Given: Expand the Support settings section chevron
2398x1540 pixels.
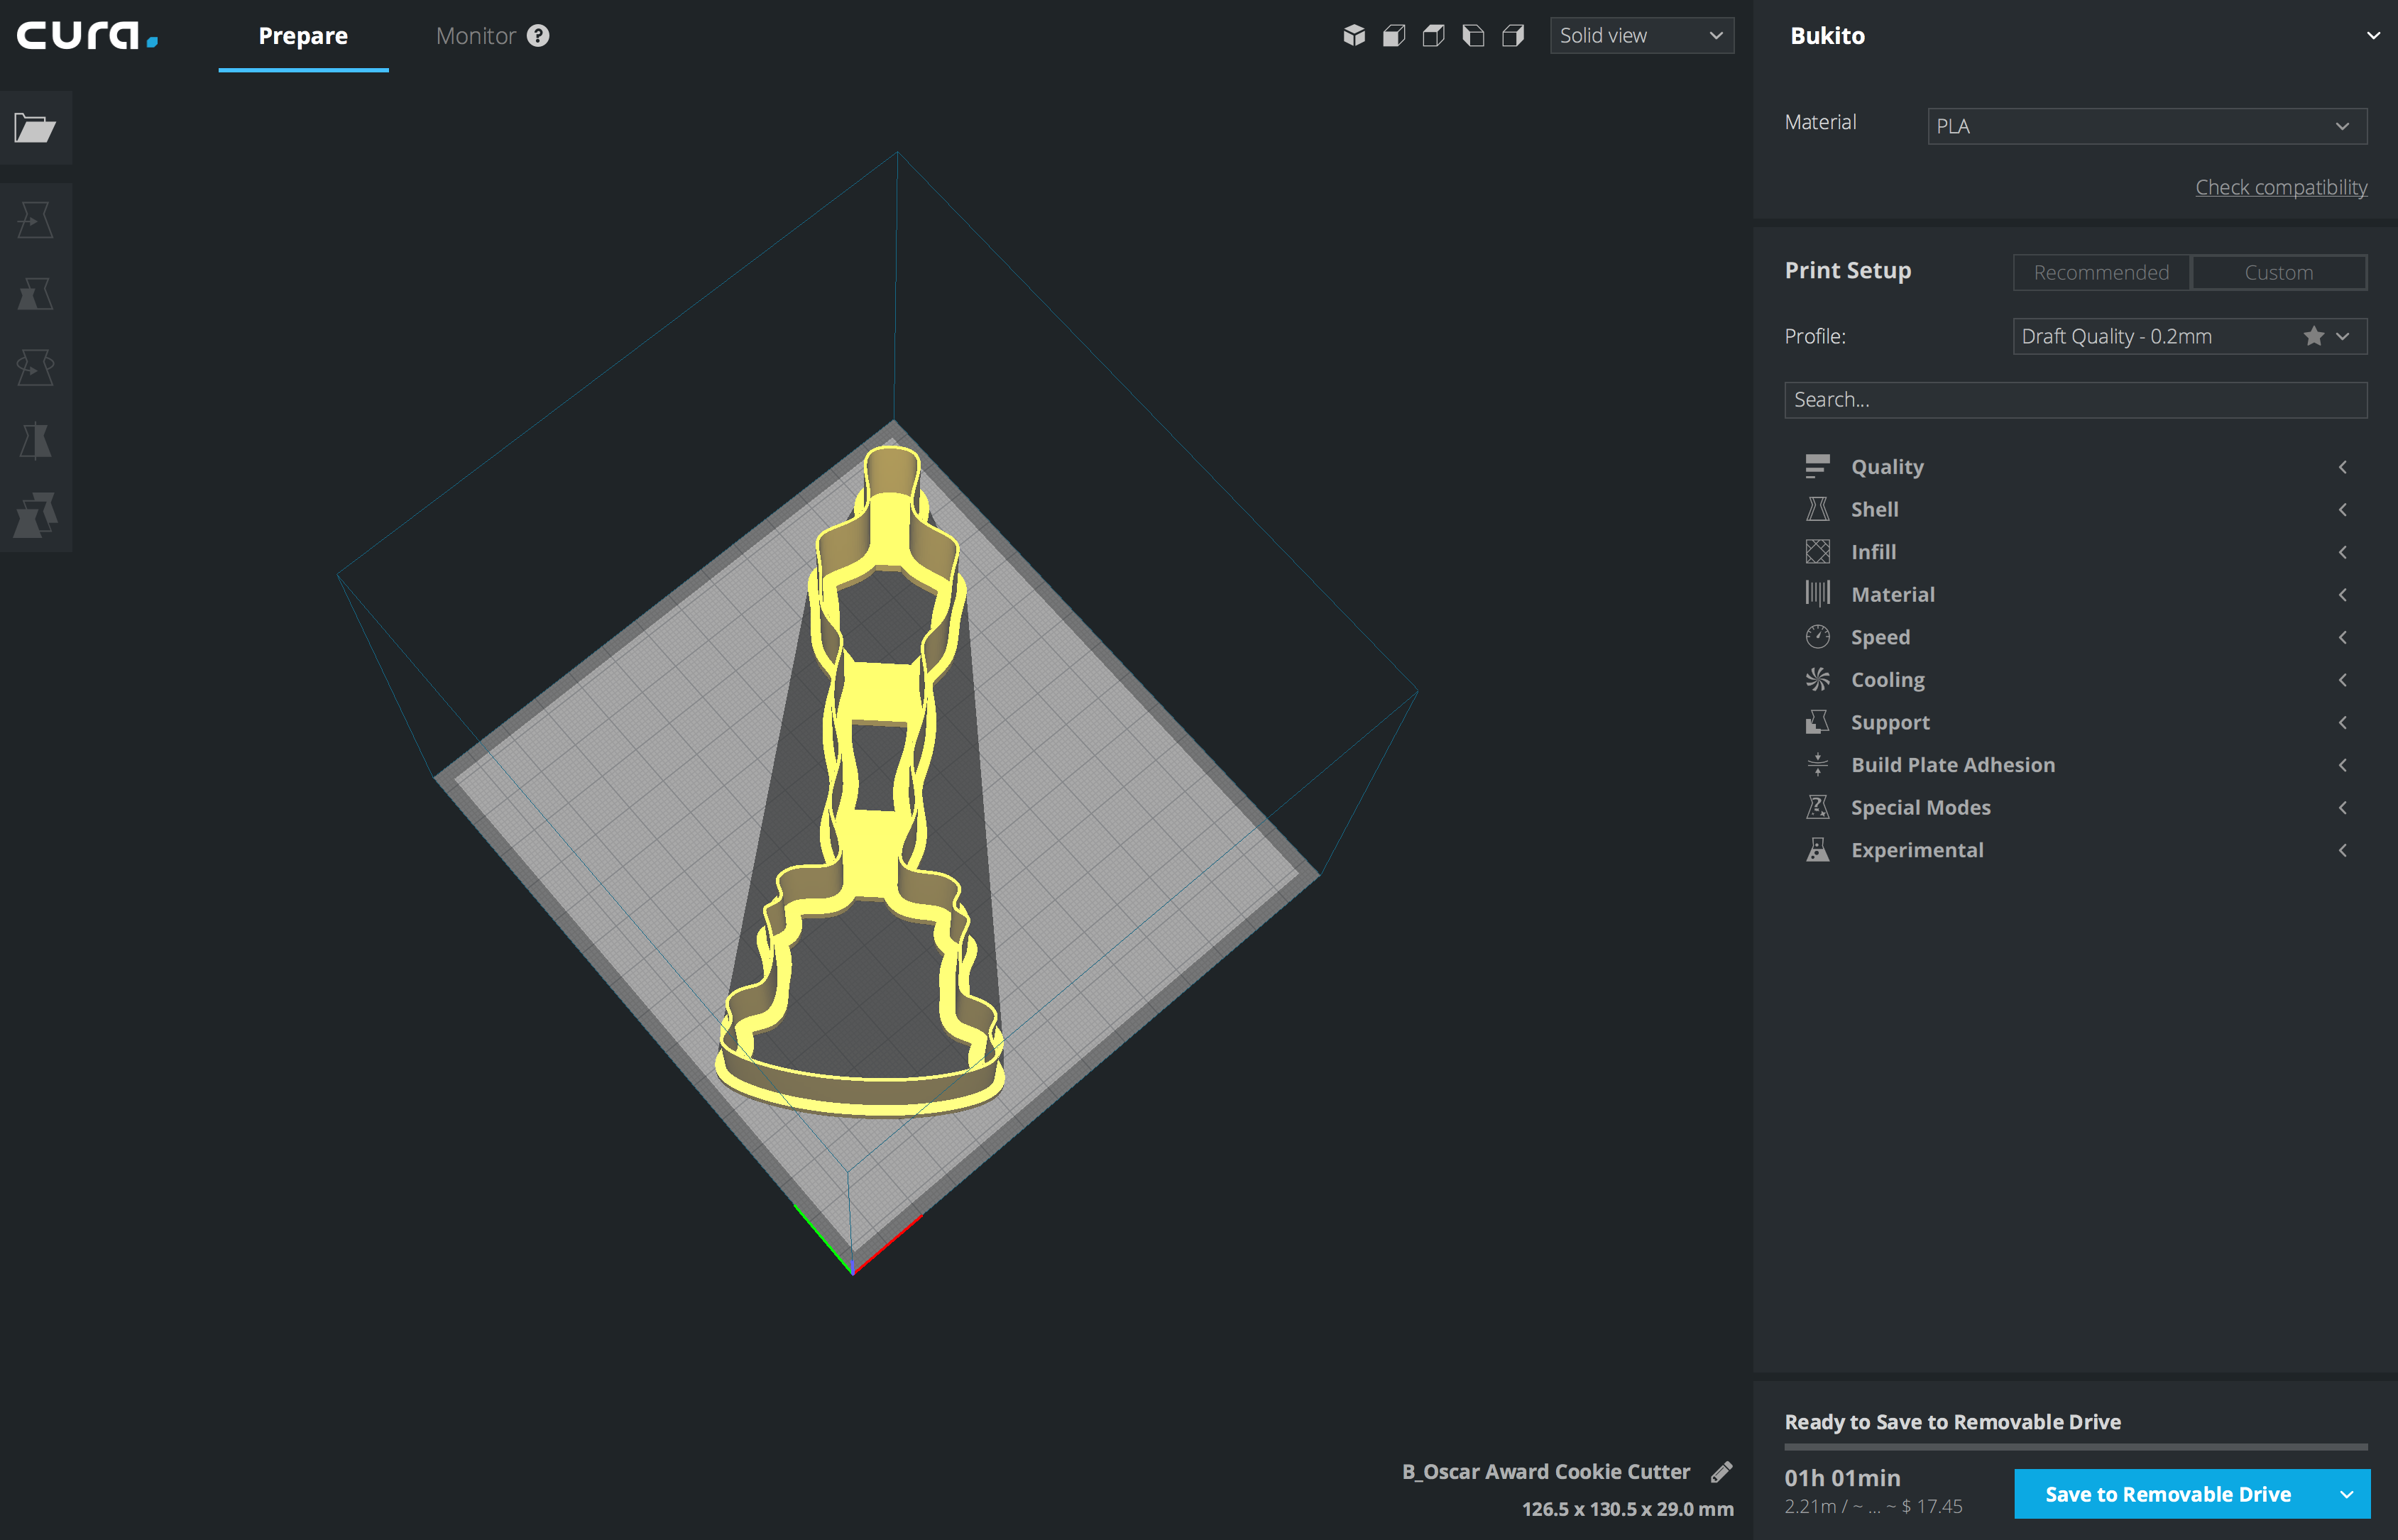Looking at the screenshot, I should click(2342, 722).
